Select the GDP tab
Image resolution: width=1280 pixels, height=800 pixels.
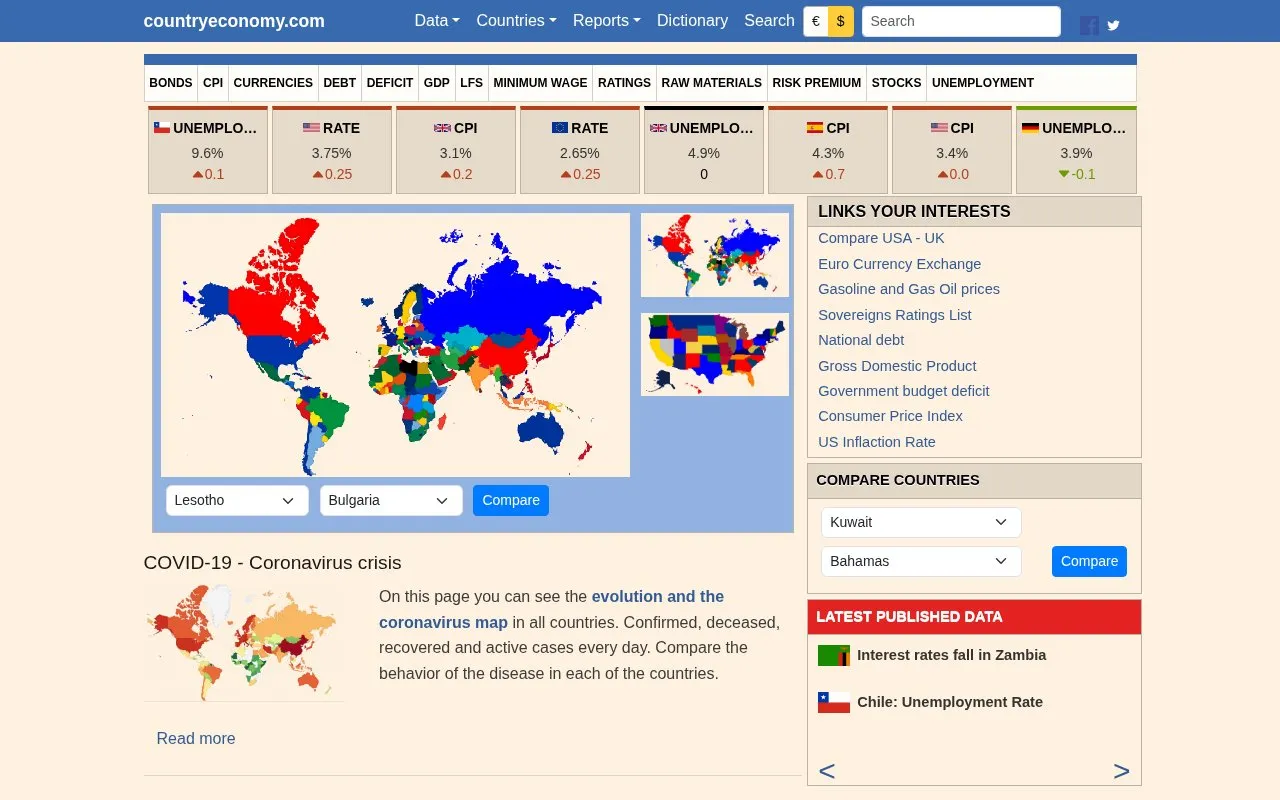437,83
